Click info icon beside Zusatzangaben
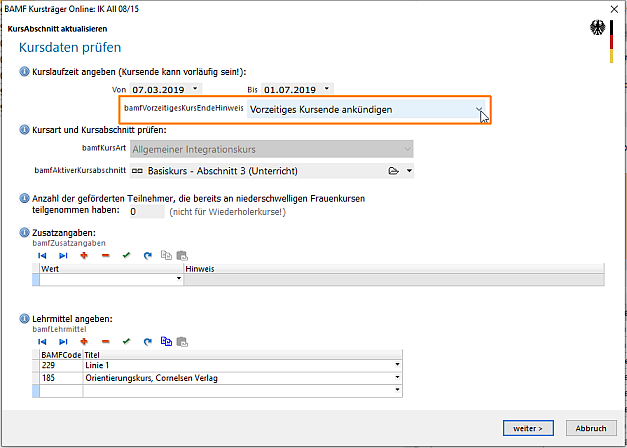This screenshot has width=627, height=448. pyautogui.click(x=24, y=233)
